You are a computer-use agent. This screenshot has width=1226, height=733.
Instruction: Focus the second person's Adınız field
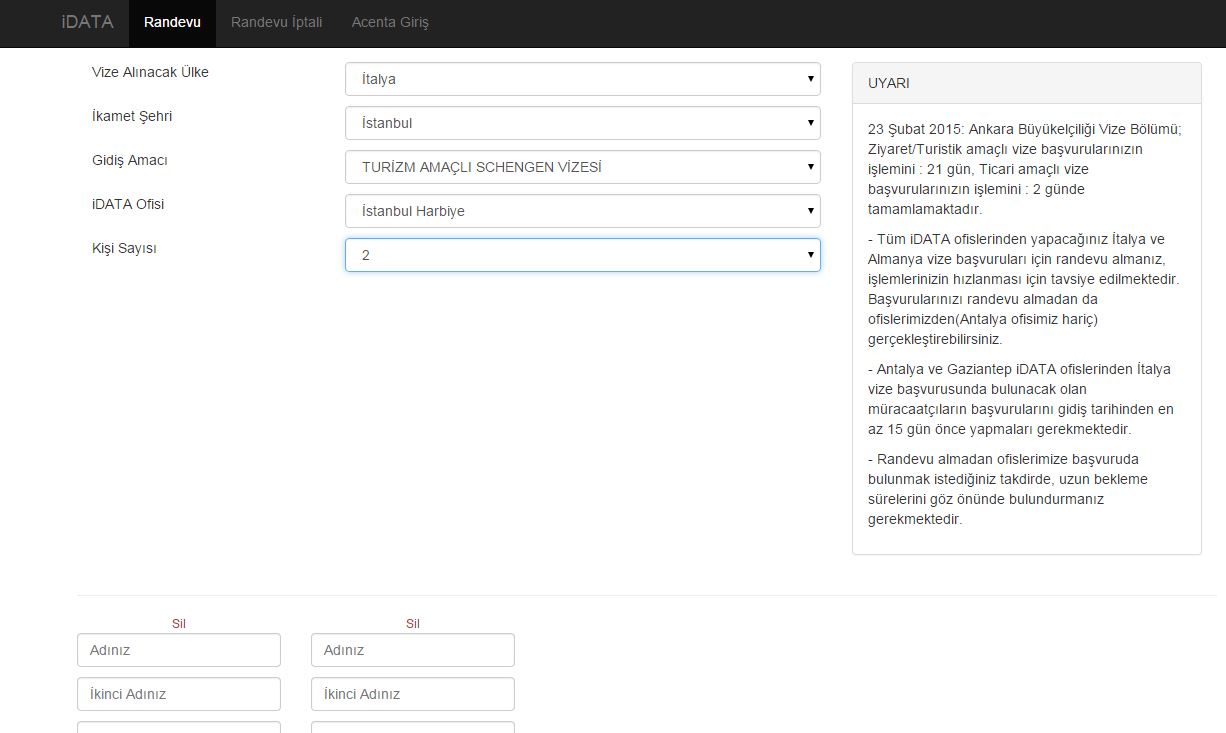click(413, 650)
